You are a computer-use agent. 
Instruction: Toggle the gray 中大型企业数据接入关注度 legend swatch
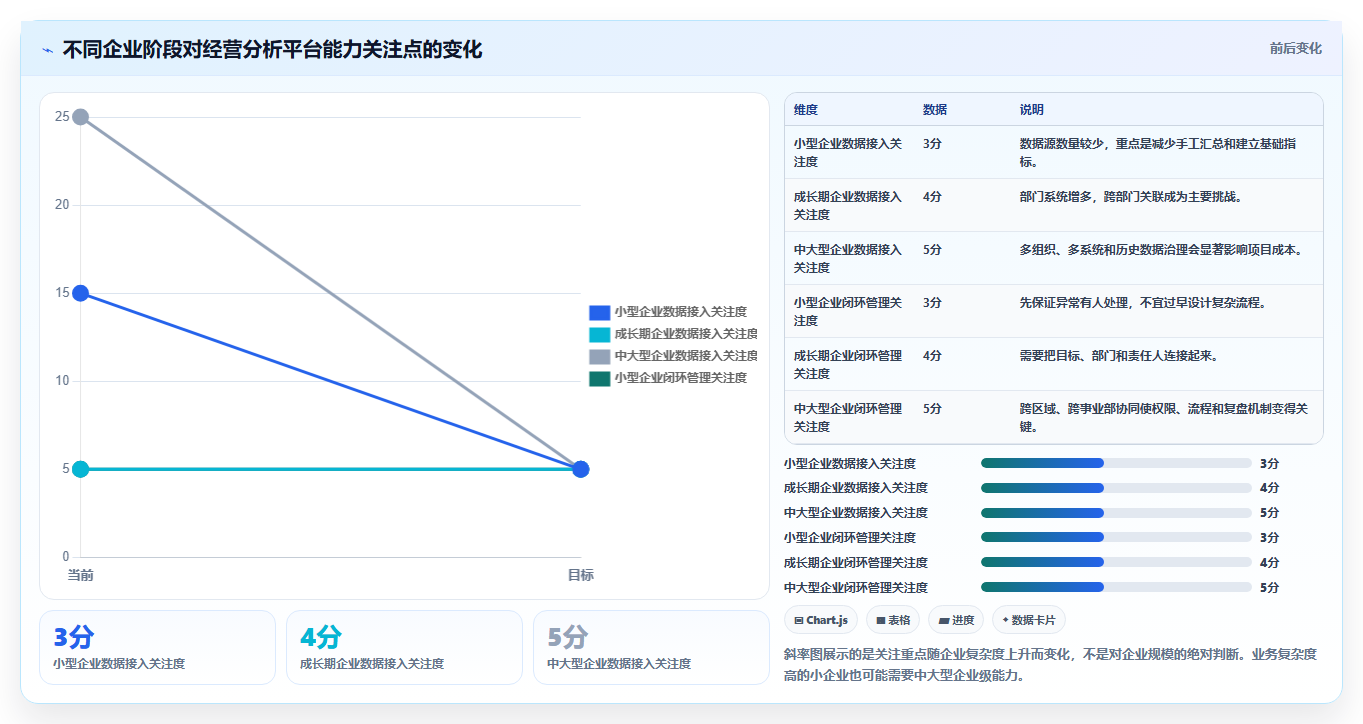click(599, 356)
